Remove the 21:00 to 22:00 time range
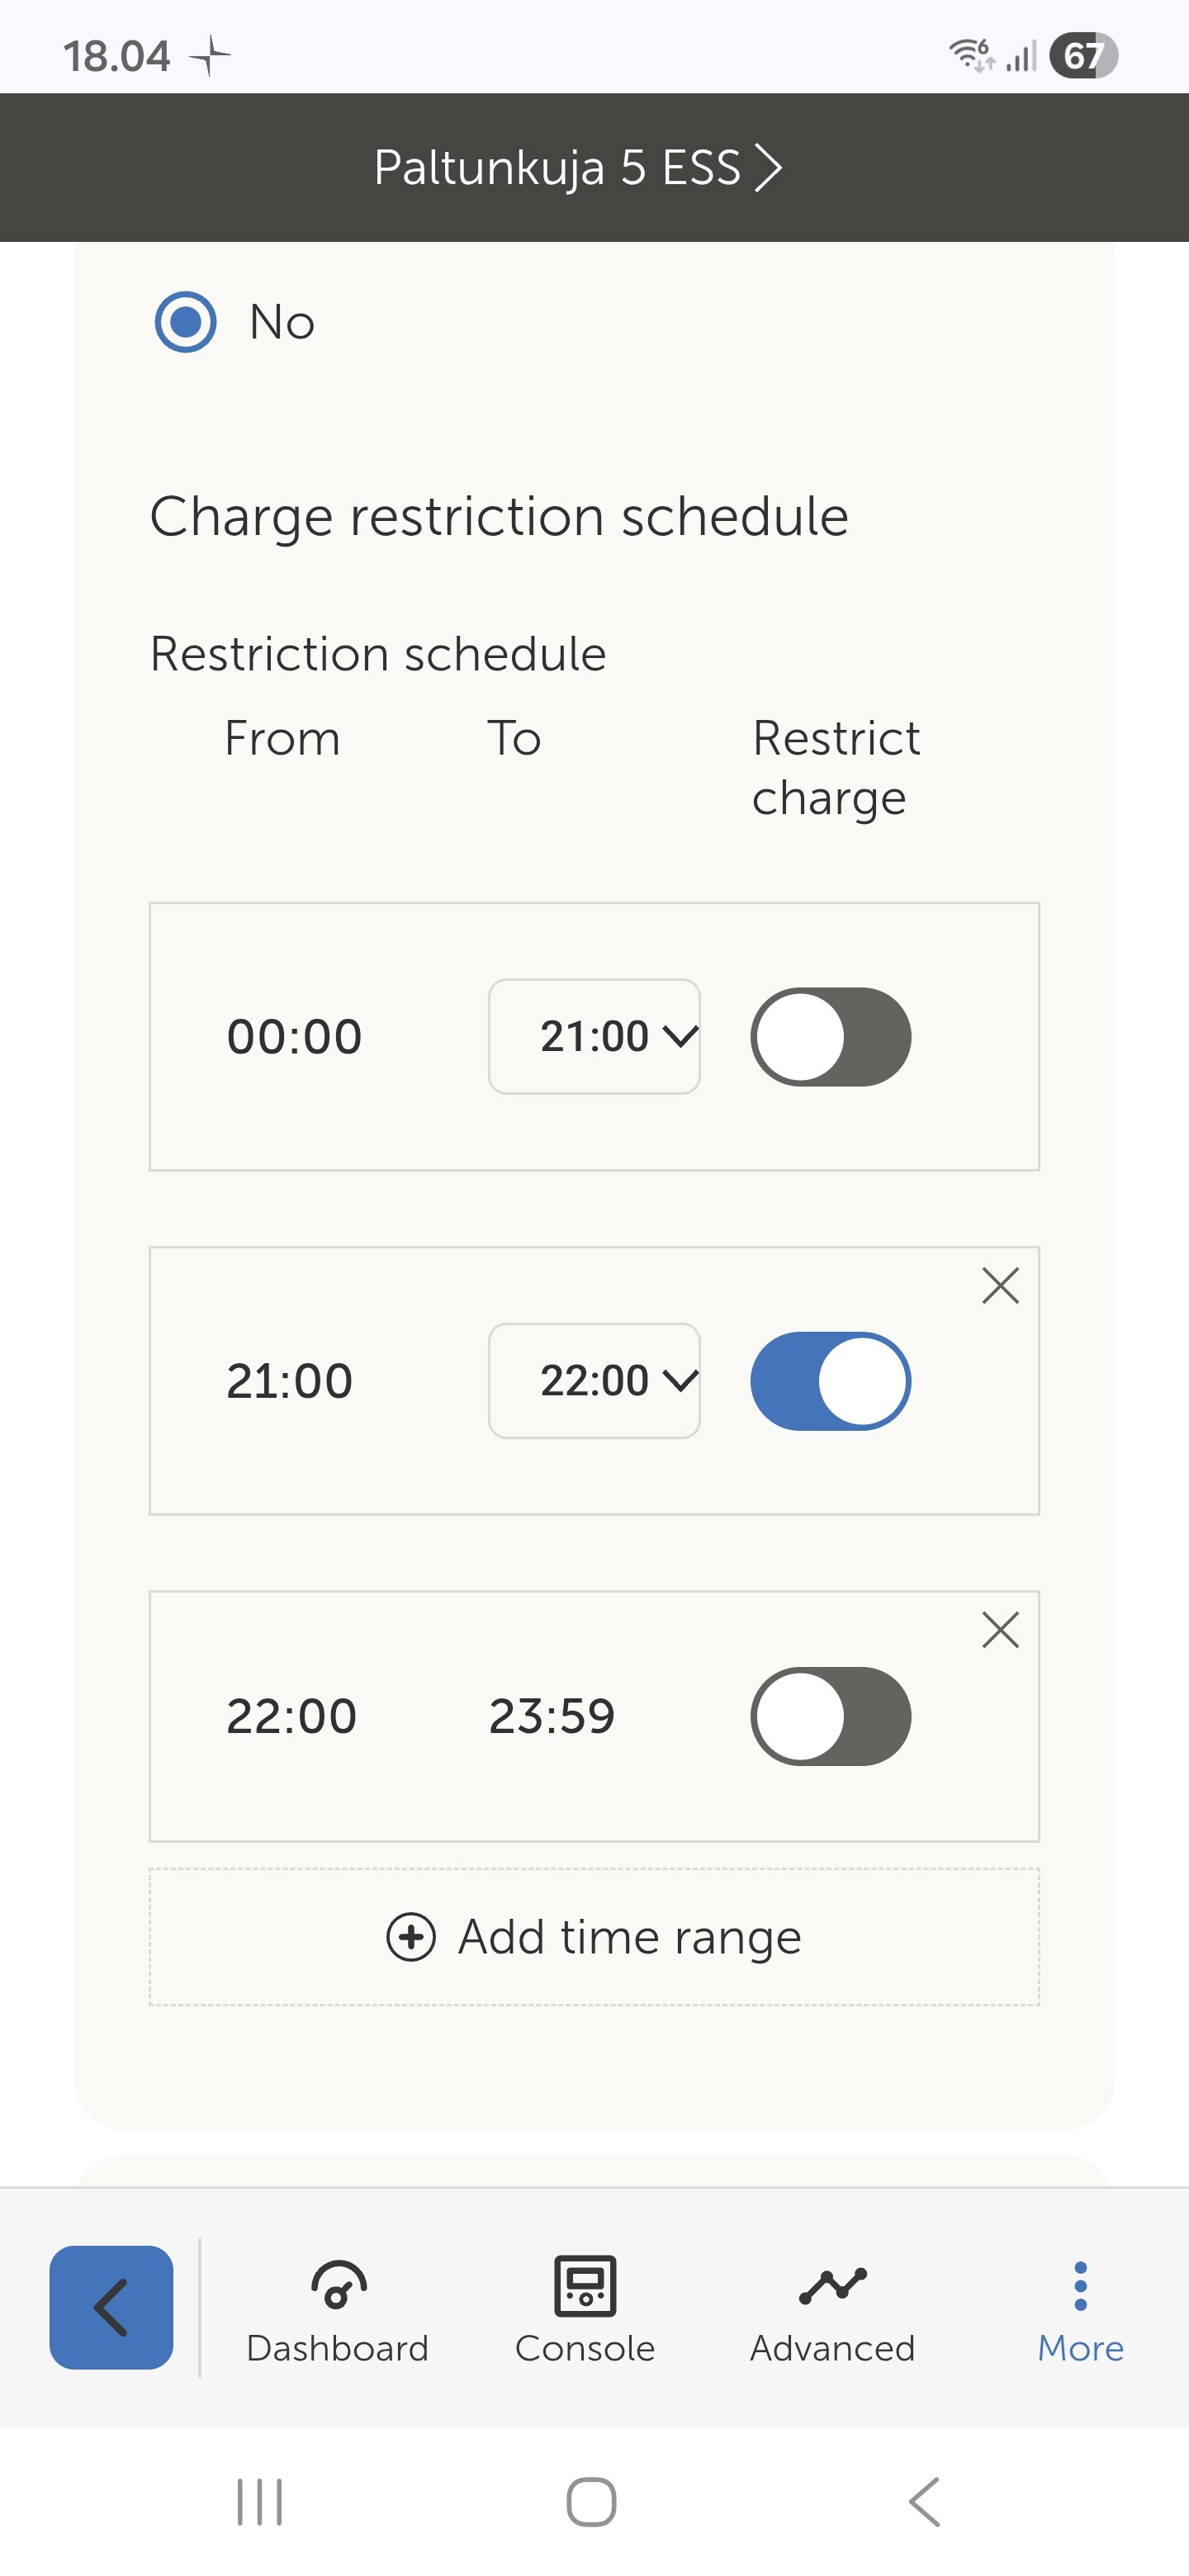This screenshot has height=2576, width=1189. tap(1000, 1286)
